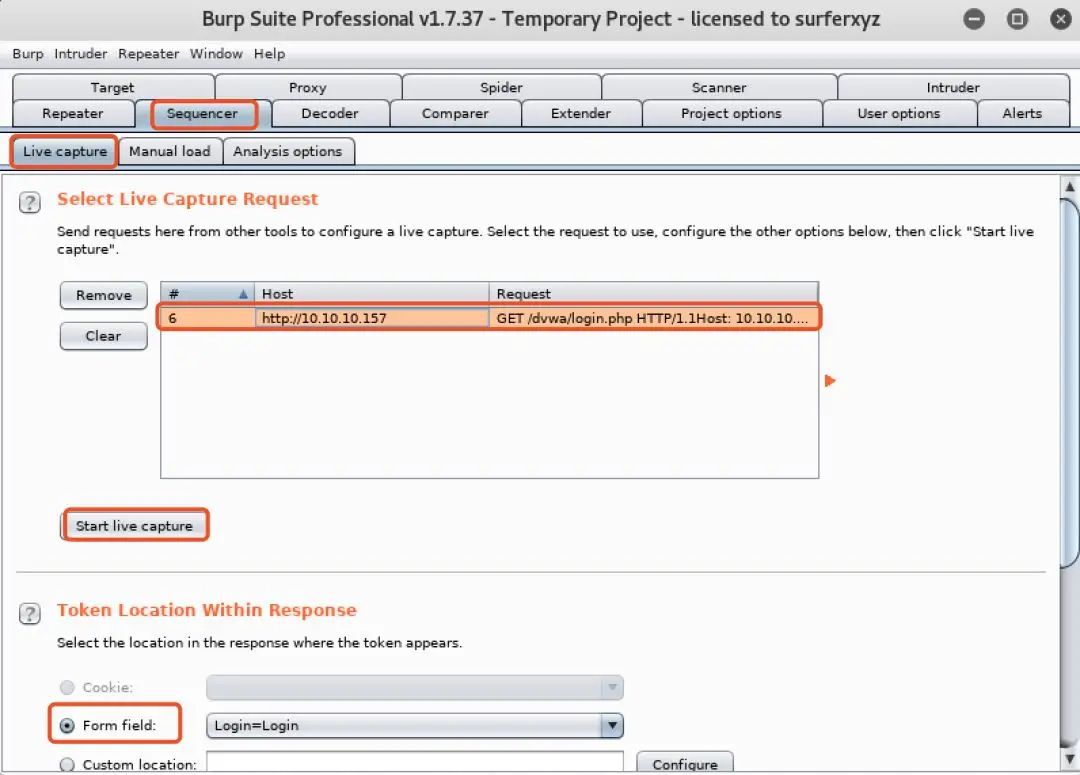Select the Manual load sub-tab
1080x775 pixels.
(x=170, y=152)
